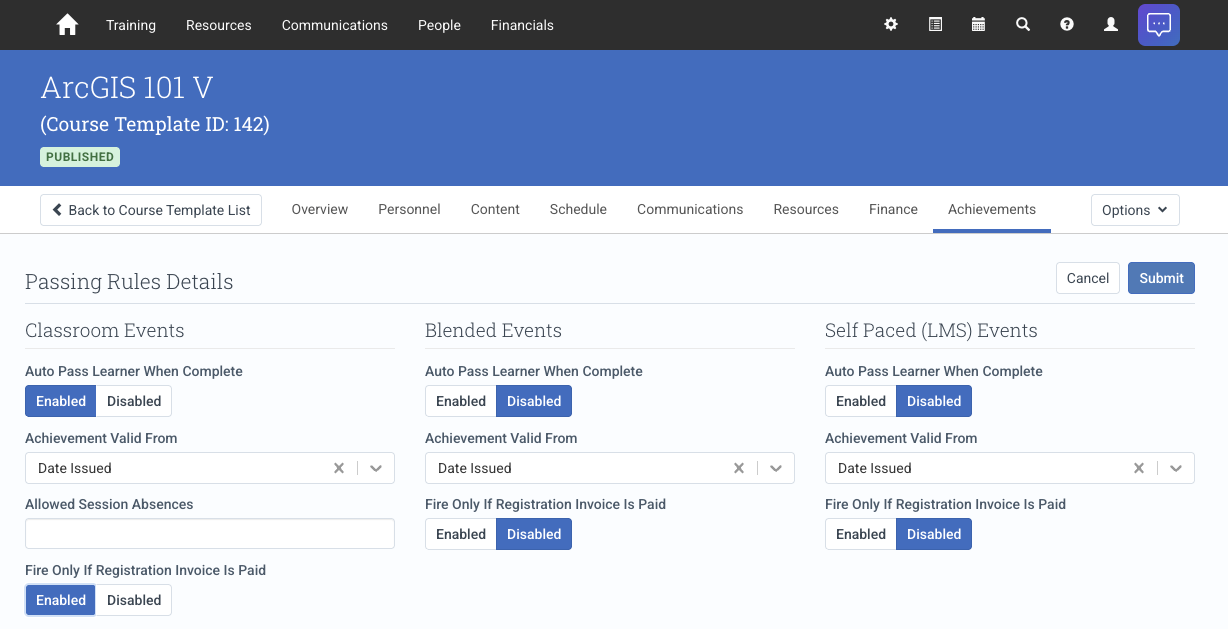Enable invoice paid rule for Self Paced Events
The height and width of the screenshot is (629, 1228).
(x=861, y=534)
